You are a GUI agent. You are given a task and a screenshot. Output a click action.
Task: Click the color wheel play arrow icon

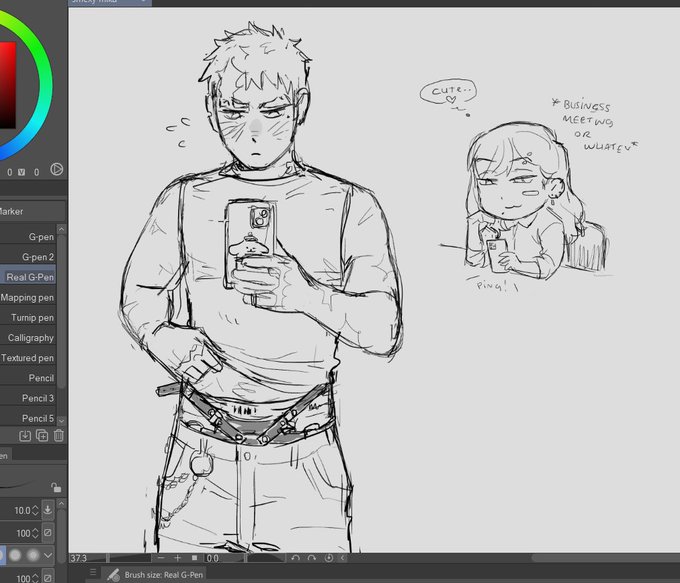pyautogui.click(x=56, y=169)
